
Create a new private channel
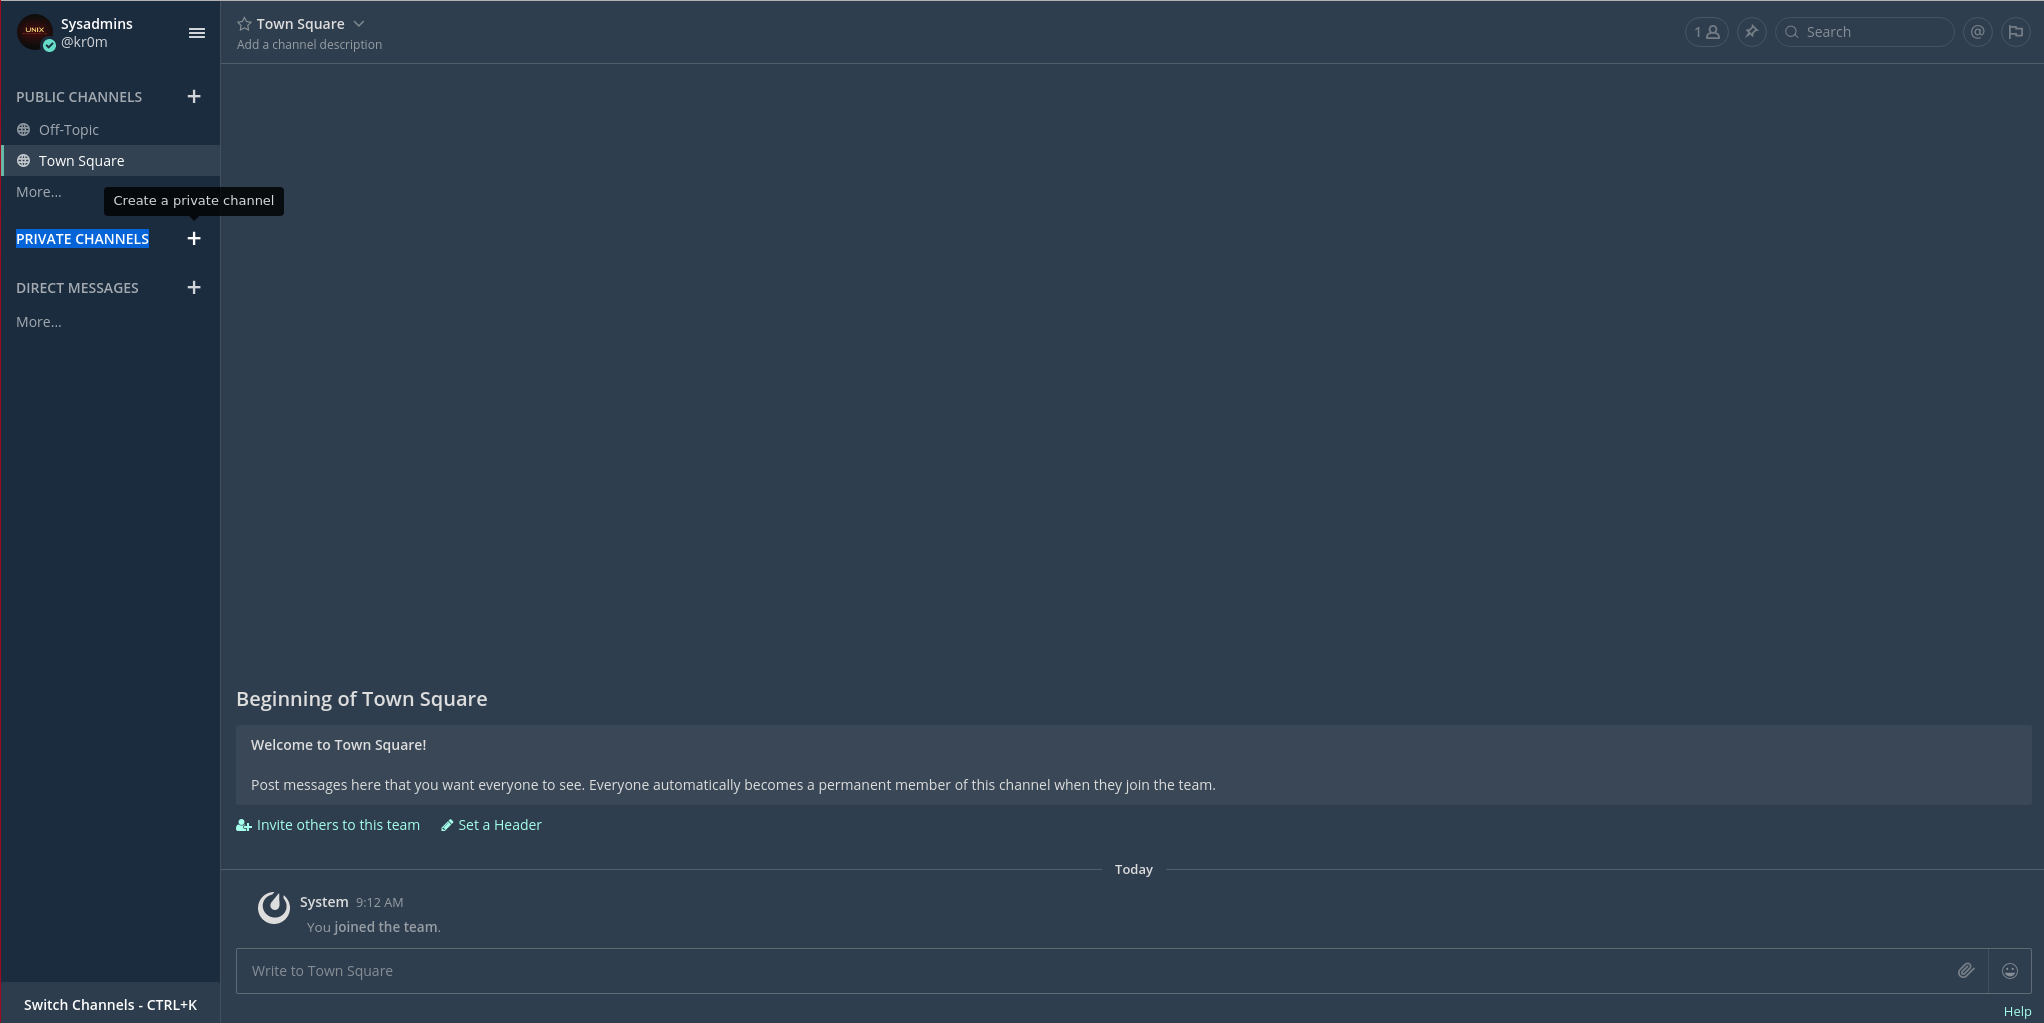[x=194, y=239]
